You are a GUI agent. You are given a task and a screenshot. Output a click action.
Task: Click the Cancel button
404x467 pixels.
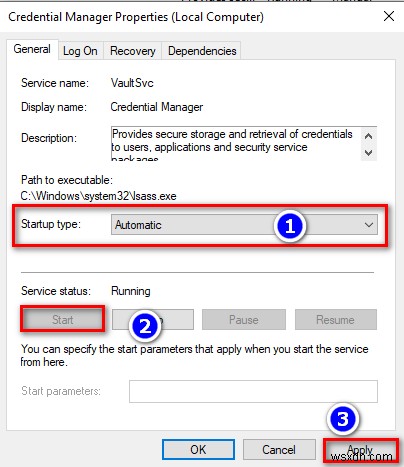click(279, 450)
